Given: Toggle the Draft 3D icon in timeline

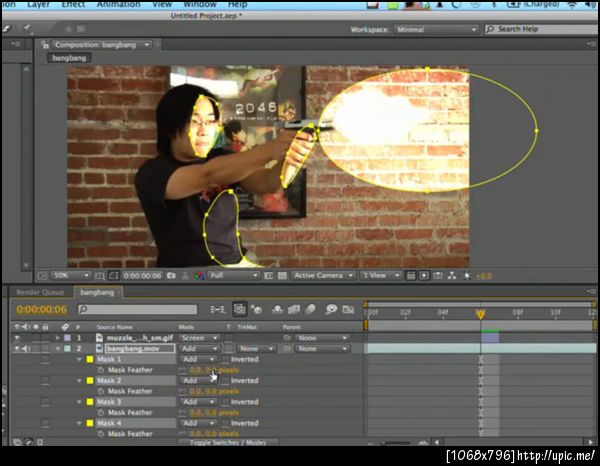Looking at the screenshot, I should 257,309.
